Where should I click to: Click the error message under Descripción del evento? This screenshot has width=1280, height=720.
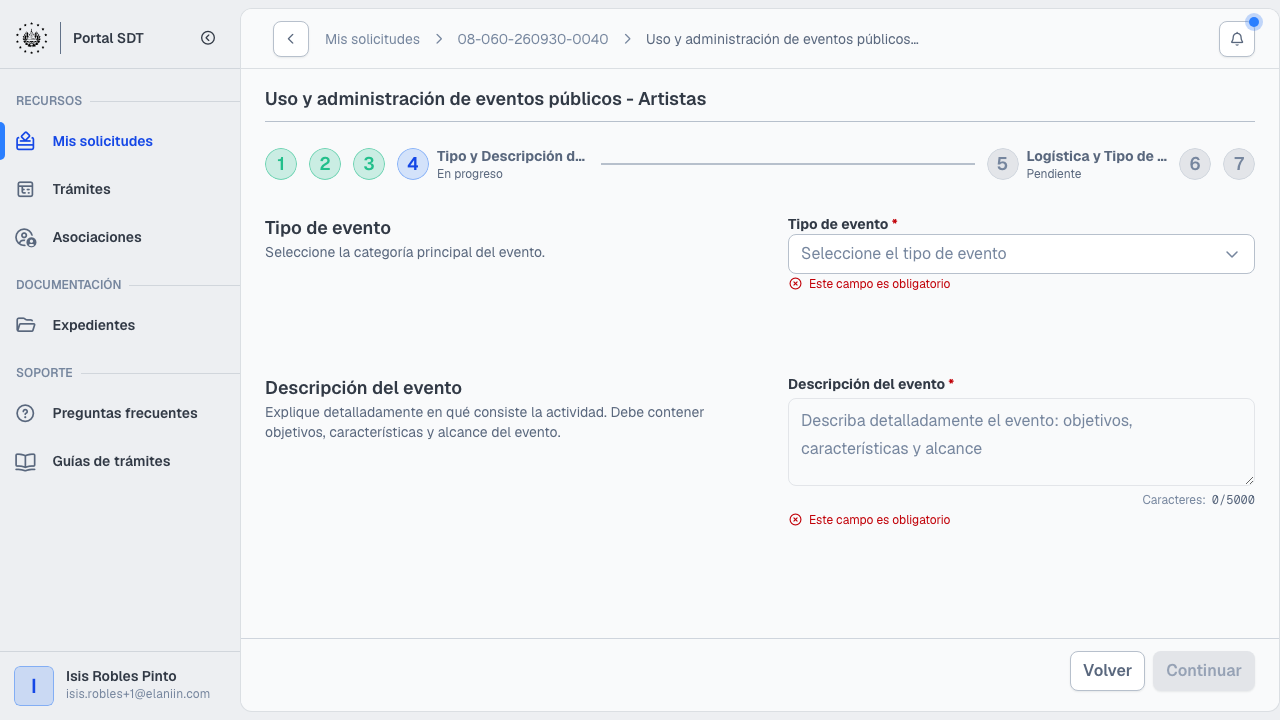click(x=870, y=520)
